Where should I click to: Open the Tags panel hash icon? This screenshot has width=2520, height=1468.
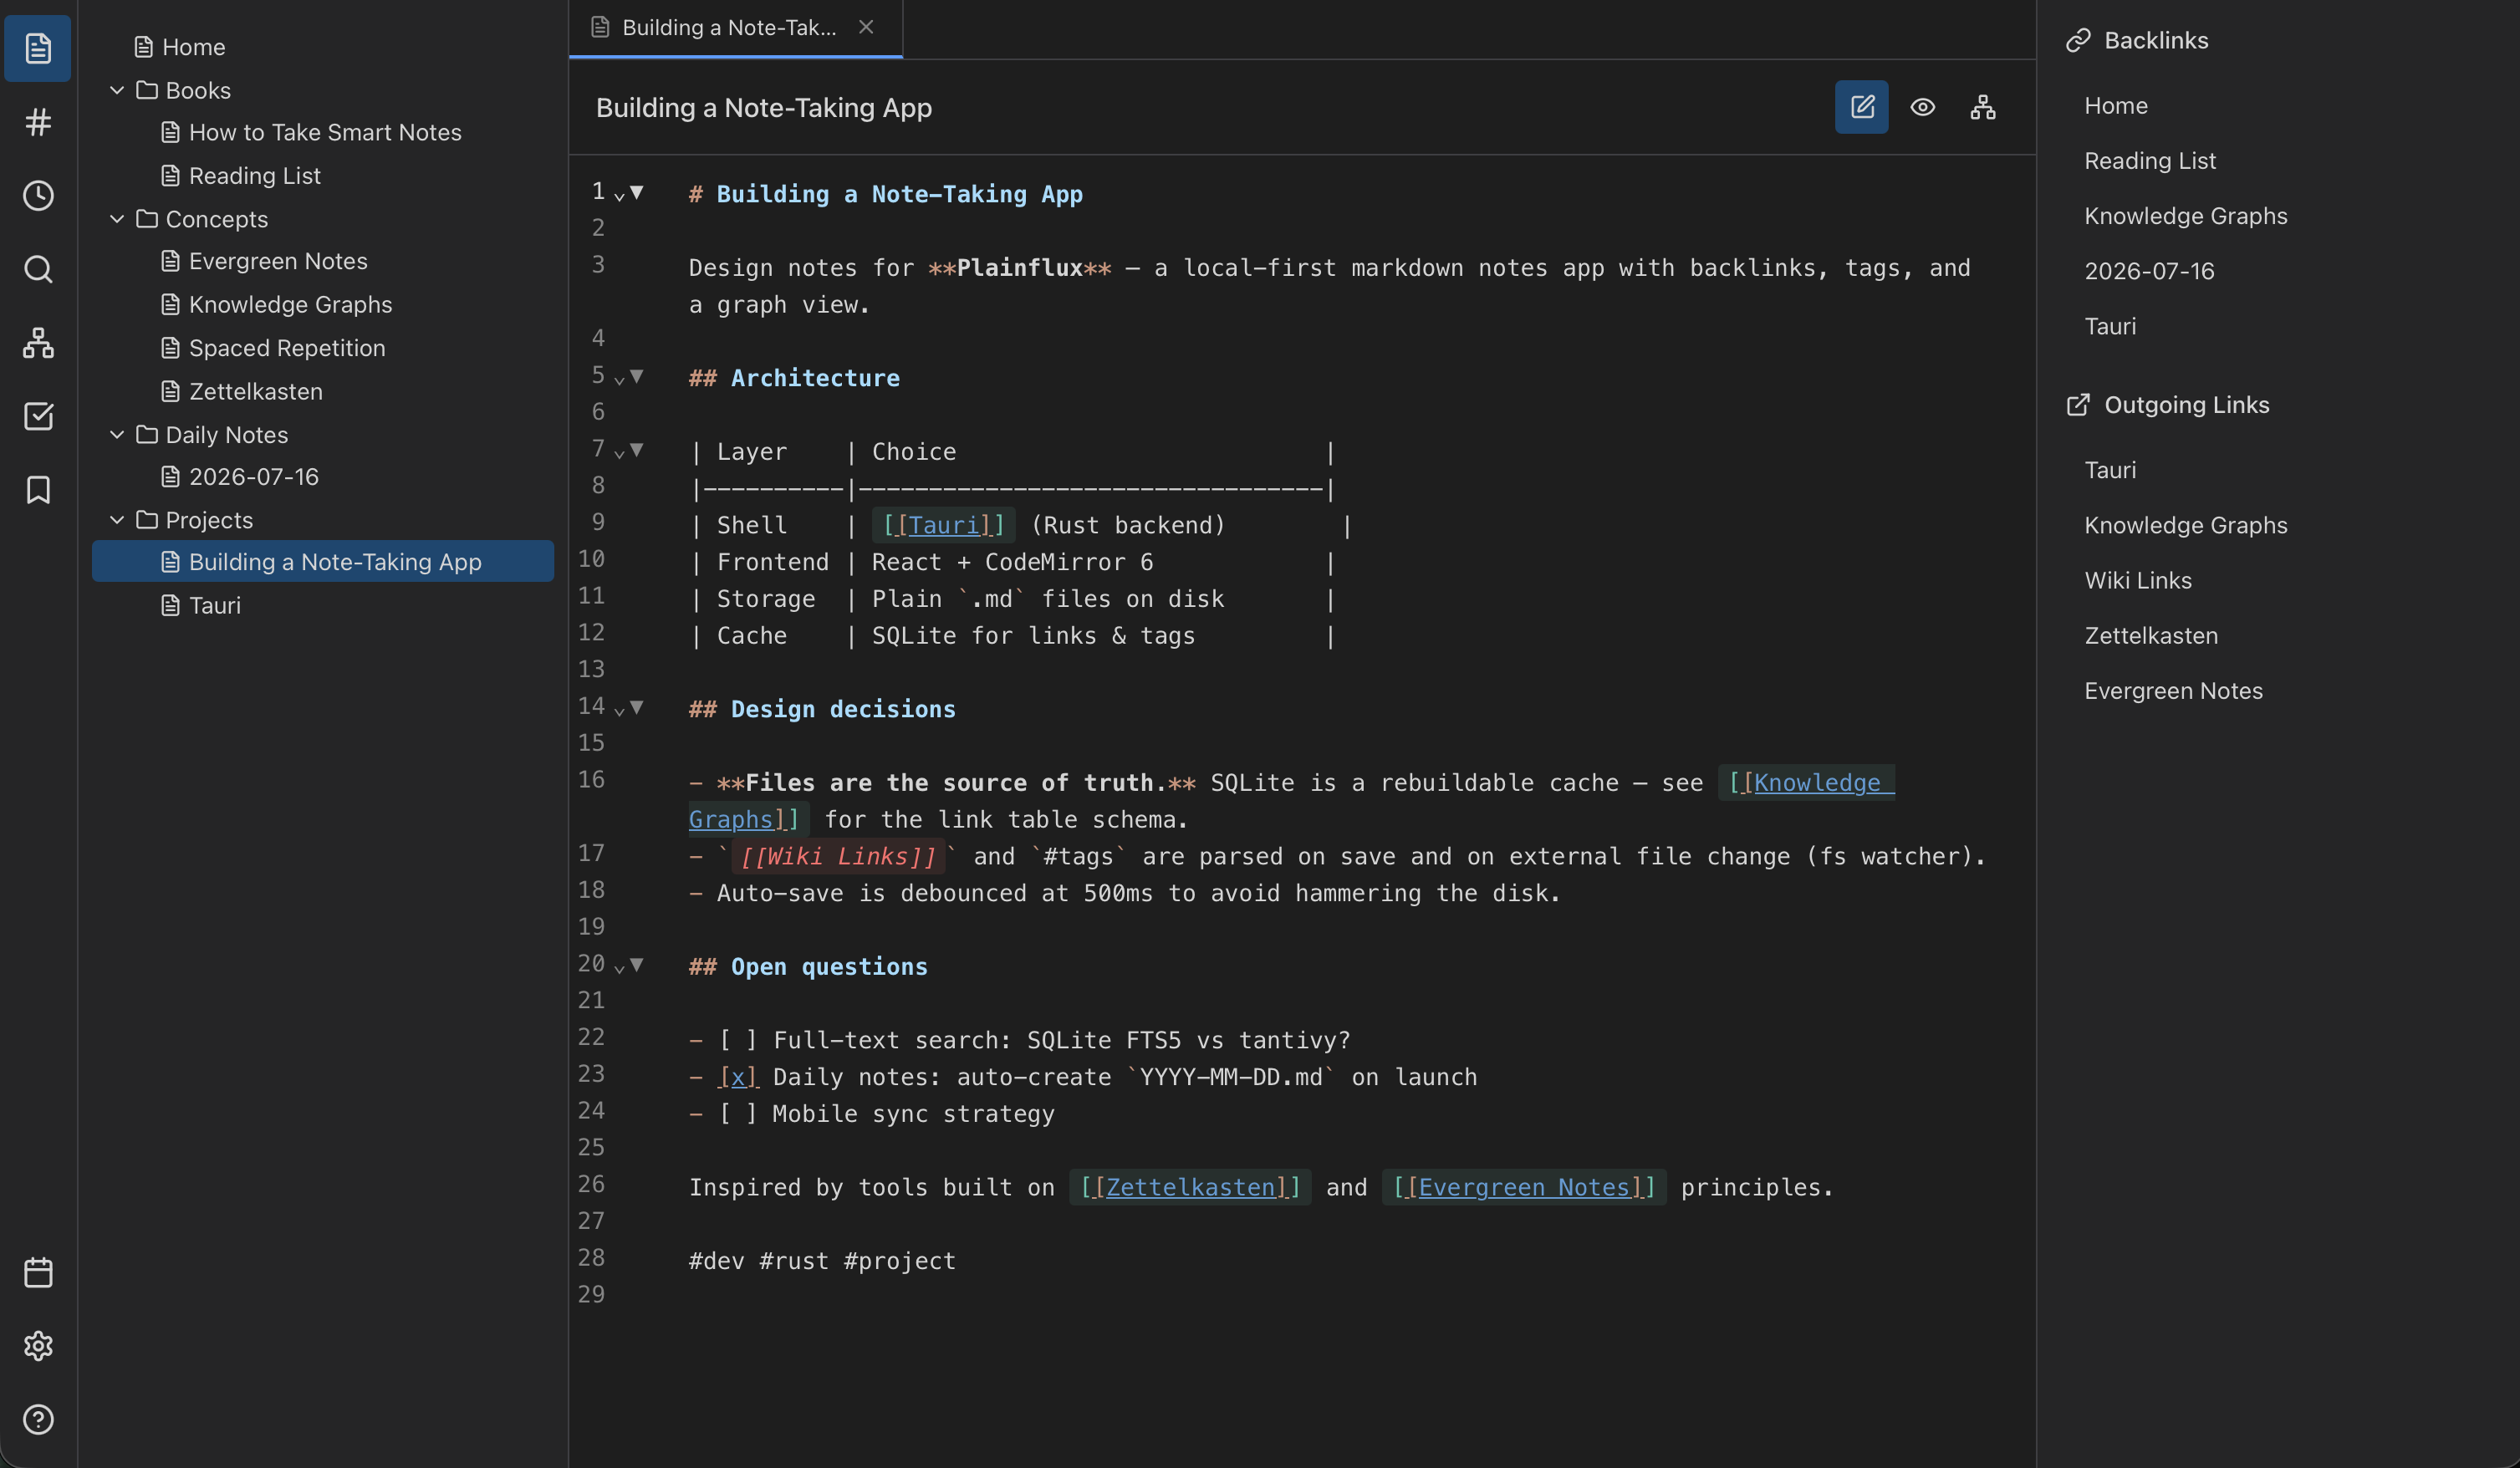click(x=38, y=122)
